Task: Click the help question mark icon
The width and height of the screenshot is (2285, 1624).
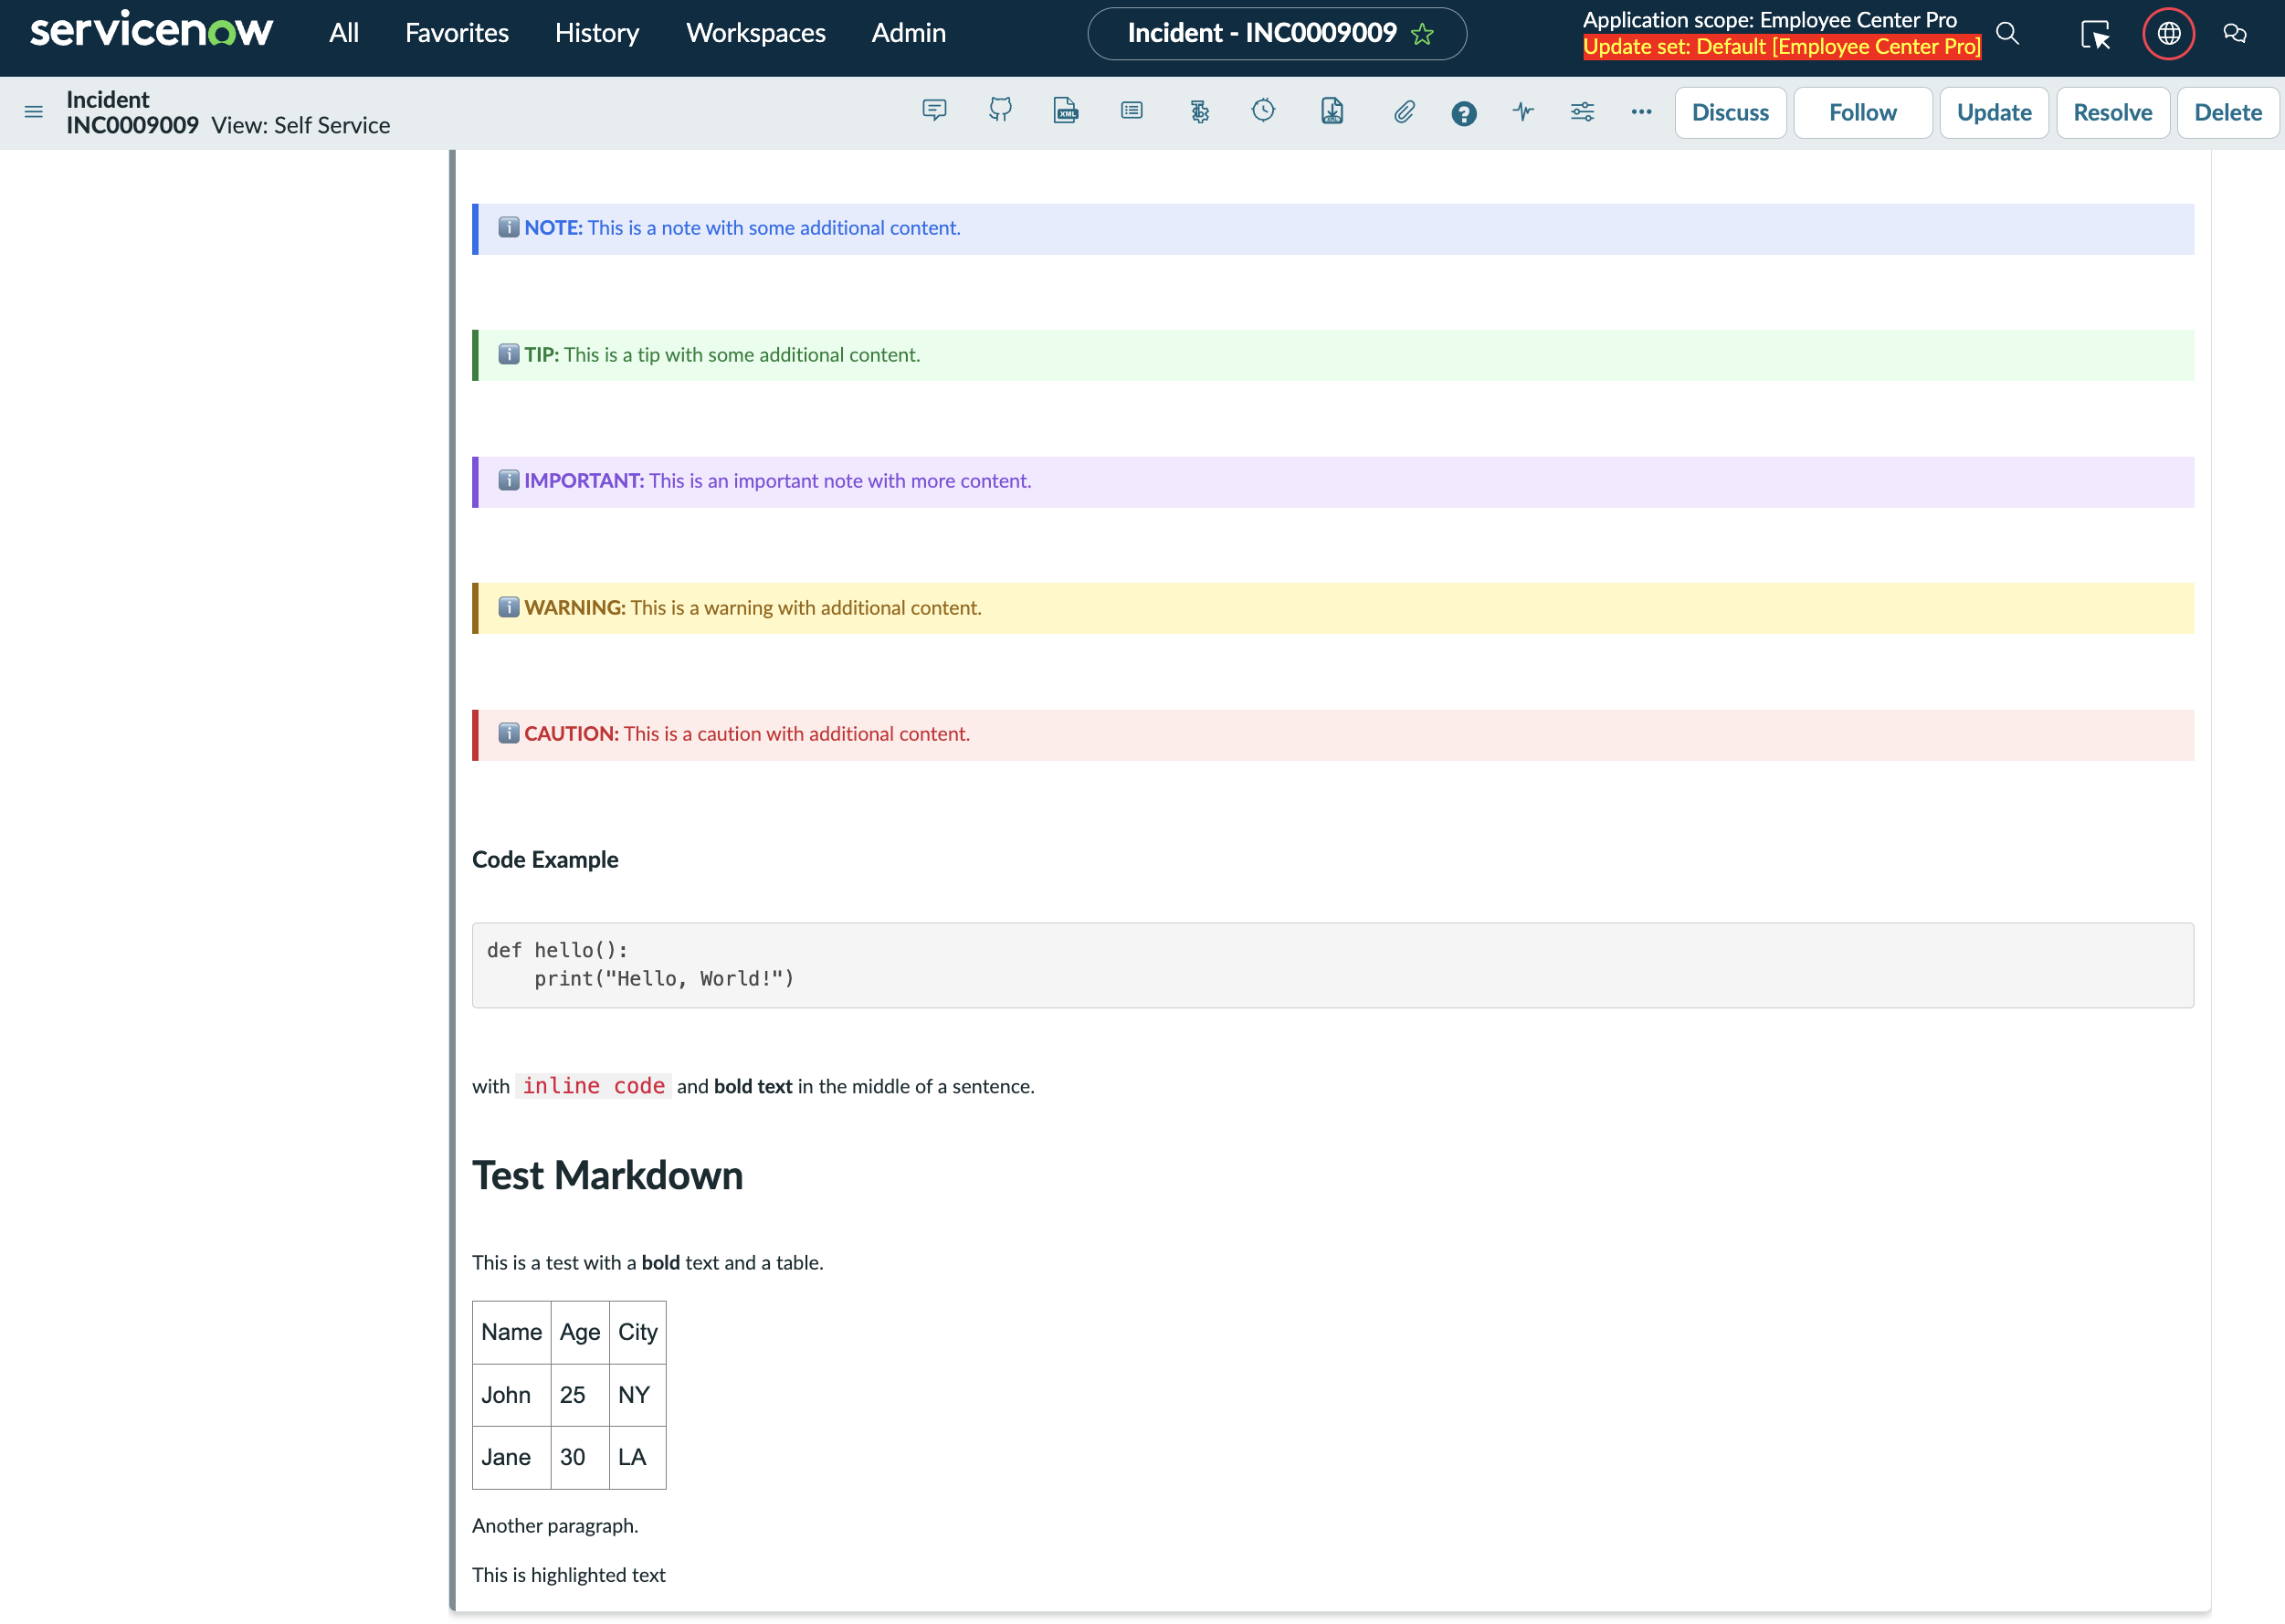Action: pyautogui.click(x=1464, y=112)
